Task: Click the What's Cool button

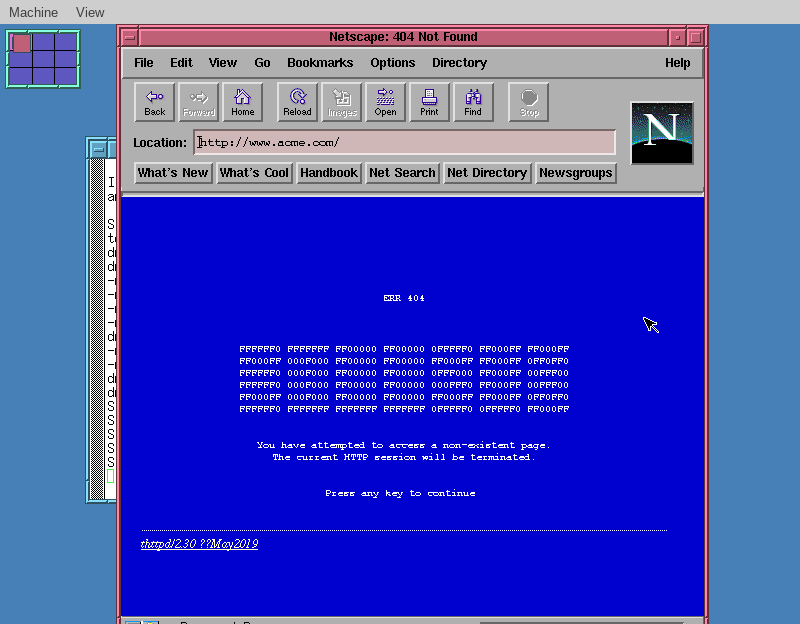Action: point(254,173)
